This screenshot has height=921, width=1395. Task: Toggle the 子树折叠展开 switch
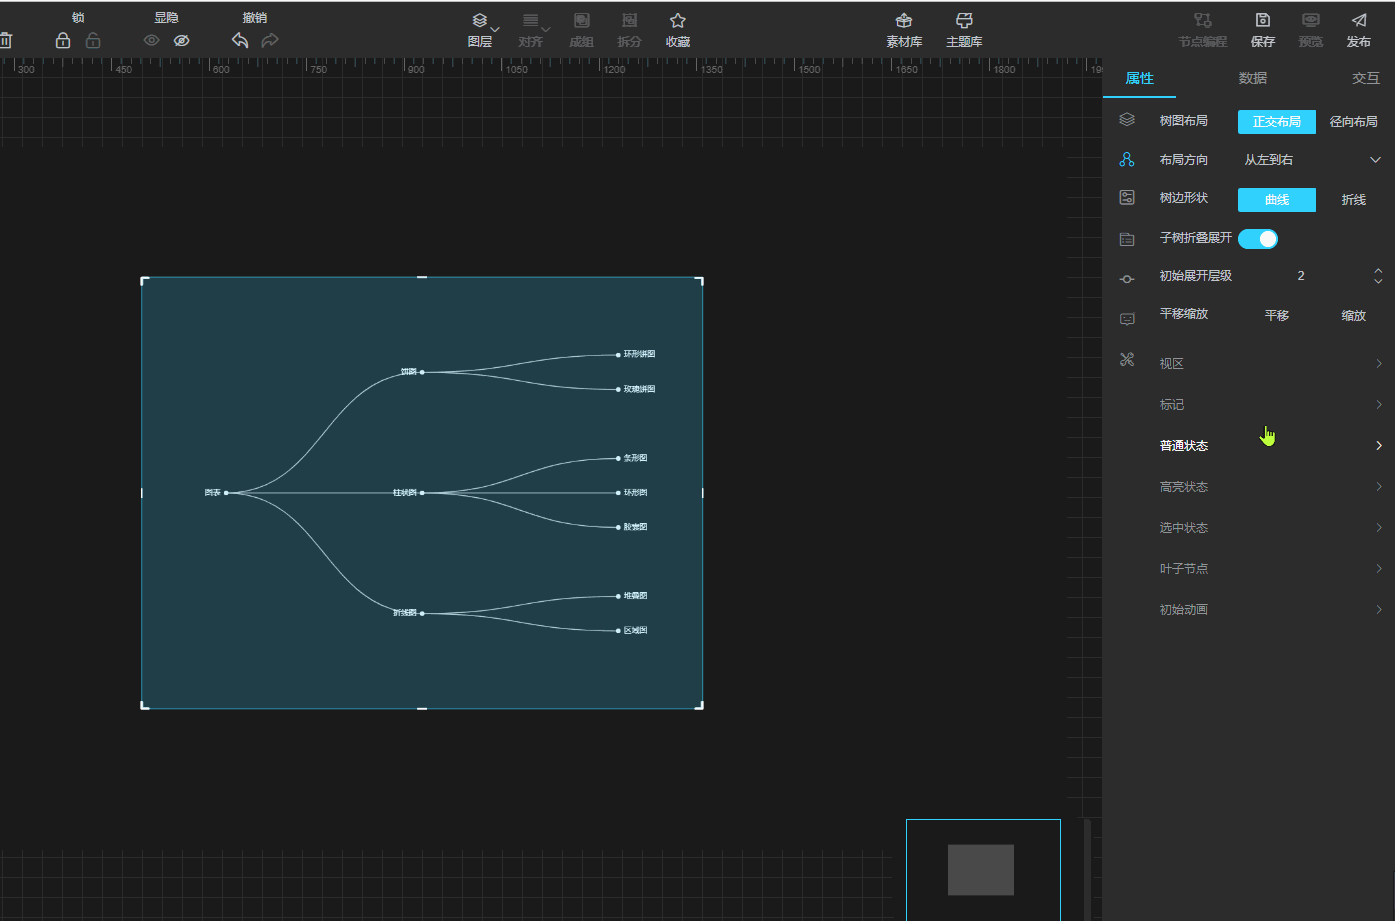(1258, 239)
